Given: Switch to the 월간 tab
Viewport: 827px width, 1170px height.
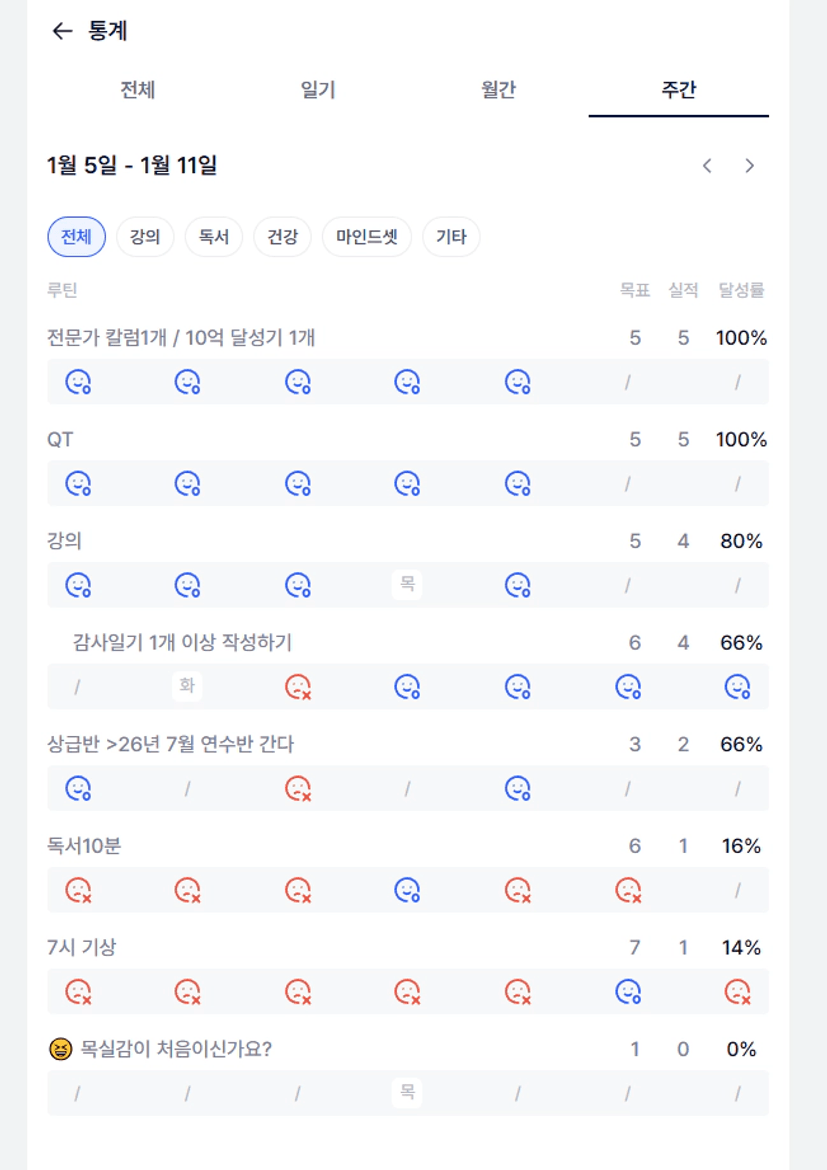Looking at the screenshot, I should click(x=498, y=90).
